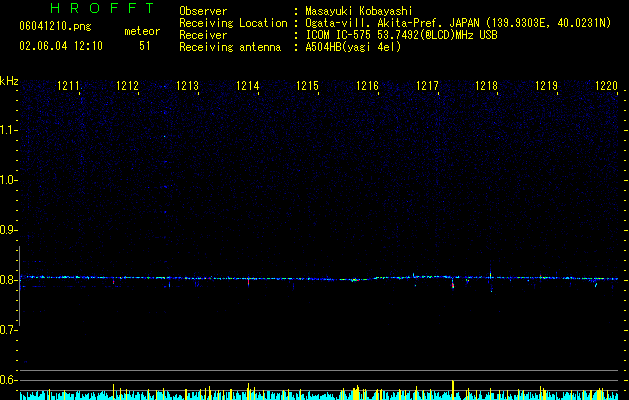
Task: Click the 'meteor' label
Action: coord(142,31)
